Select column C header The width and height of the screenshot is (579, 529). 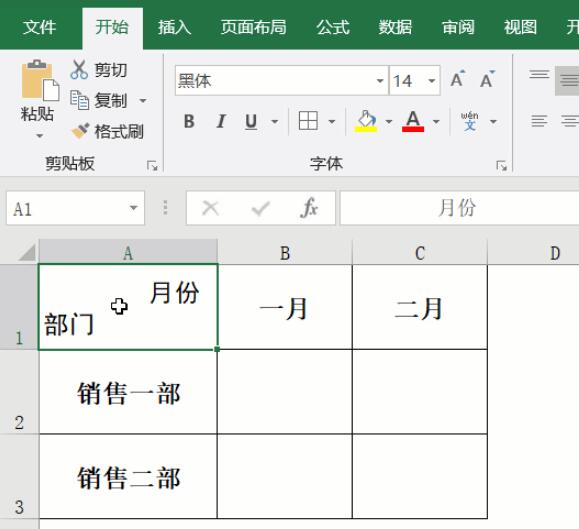point(420,253)
